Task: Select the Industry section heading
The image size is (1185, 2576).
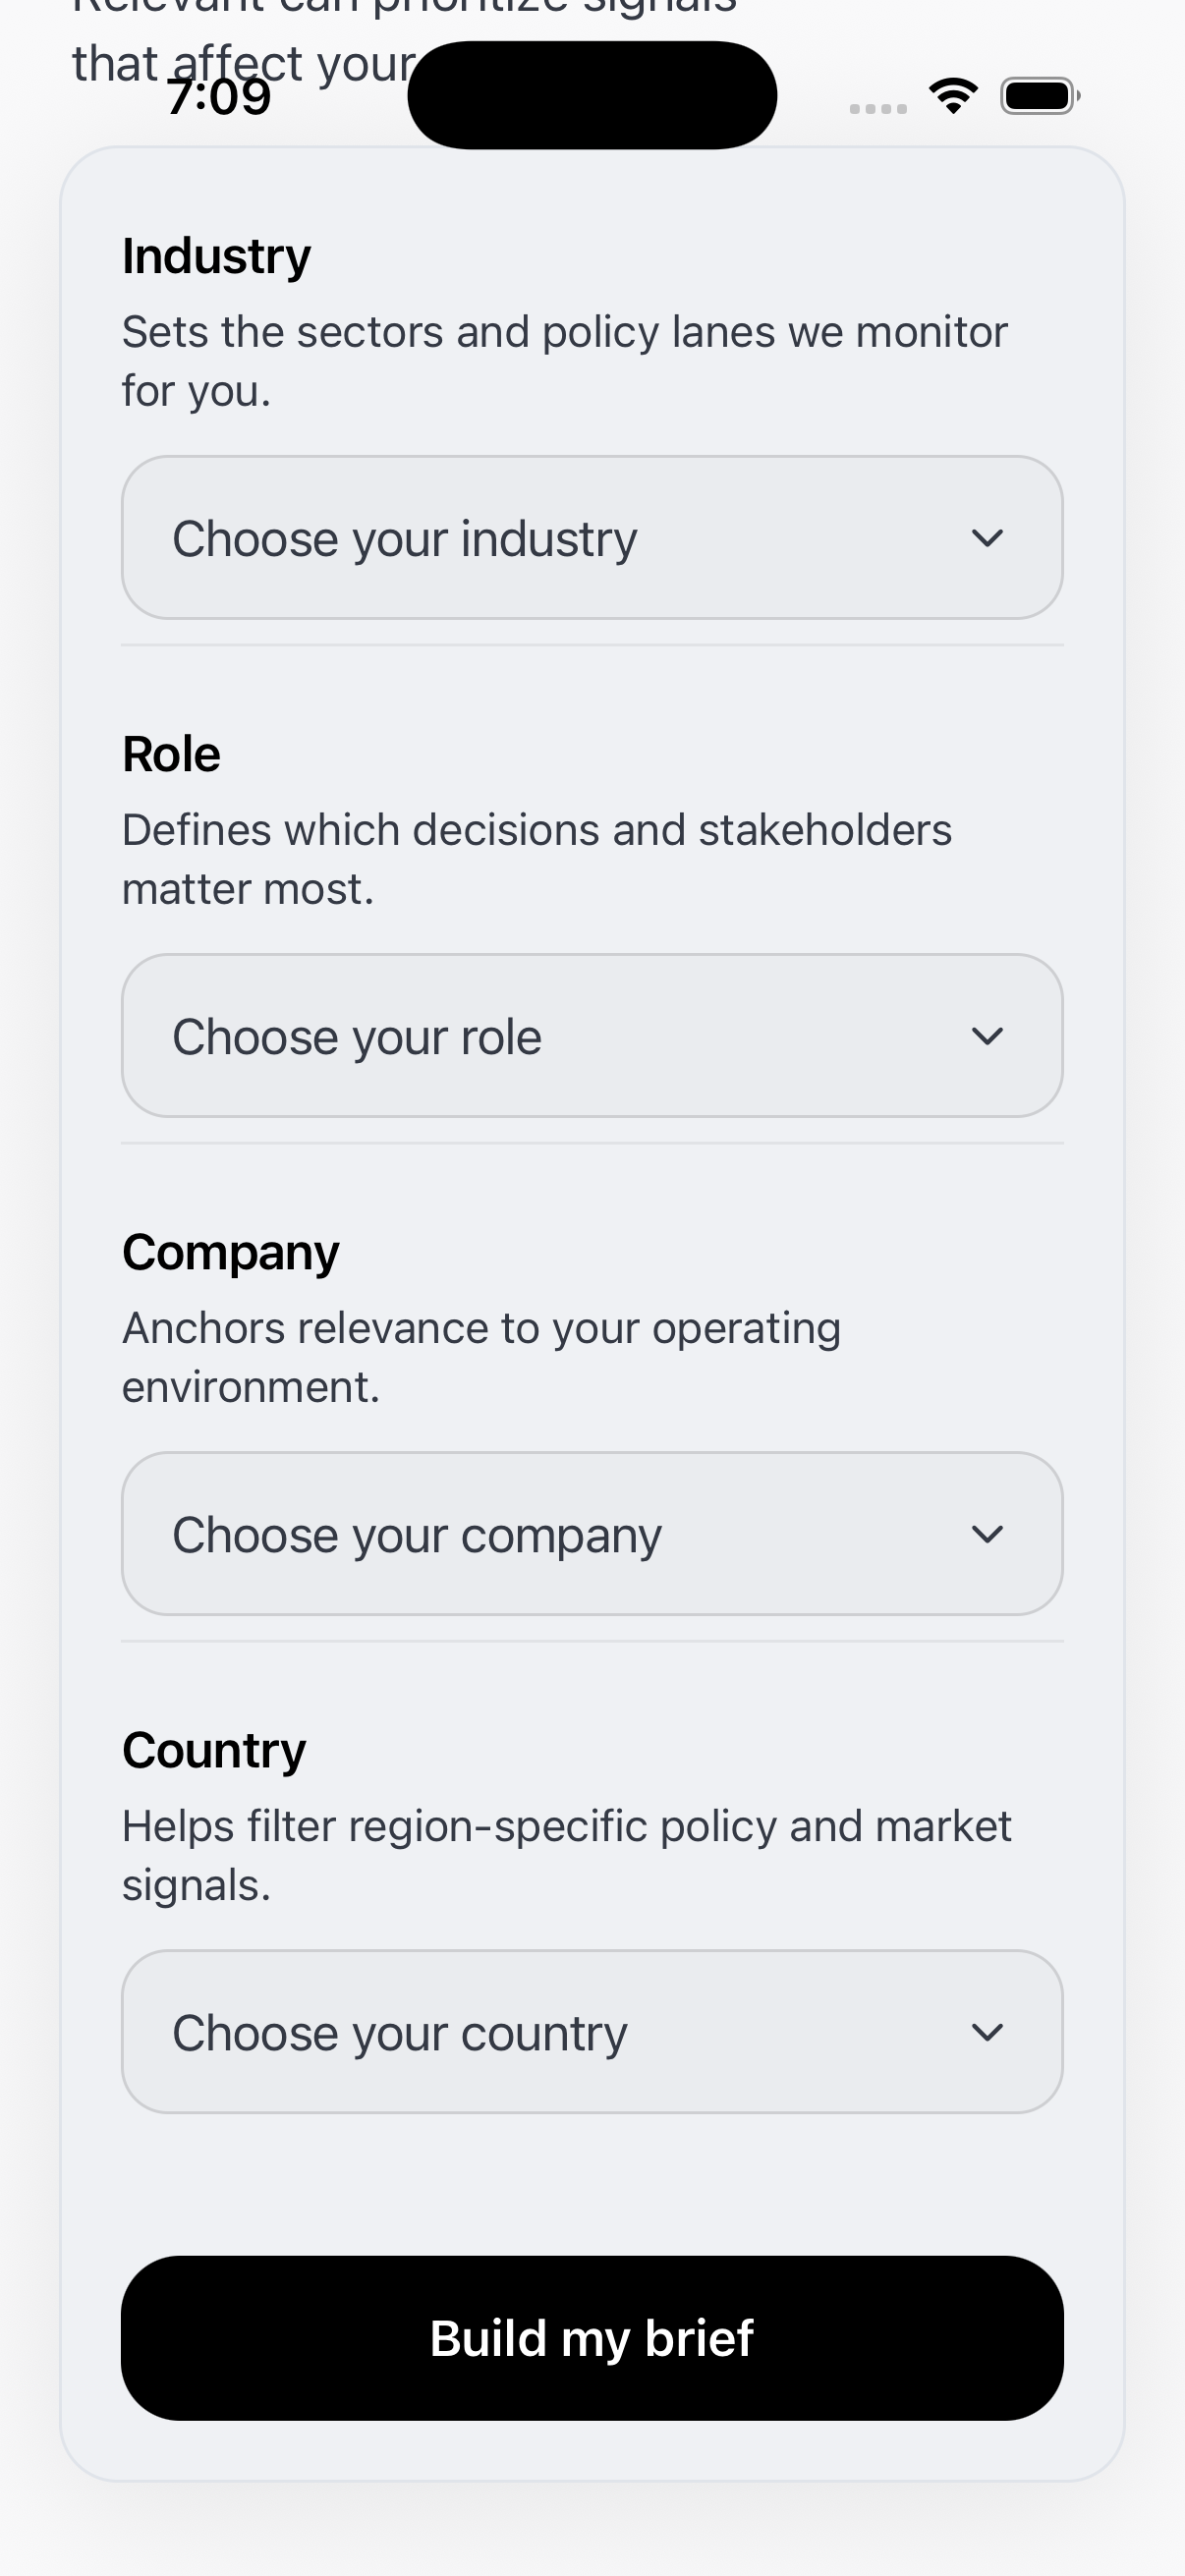Action: [x=216, y=255]
